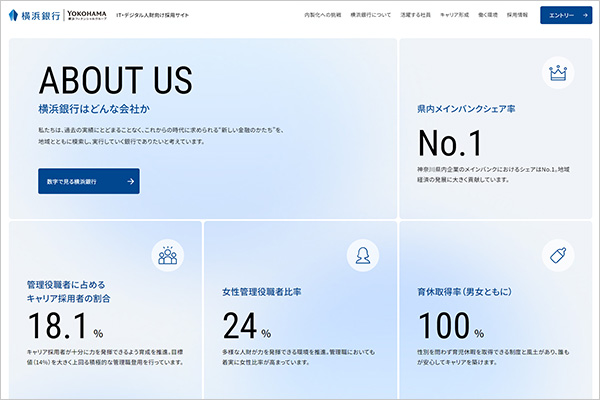Open the 内製化への挑戦 menu item

(323, 15)
